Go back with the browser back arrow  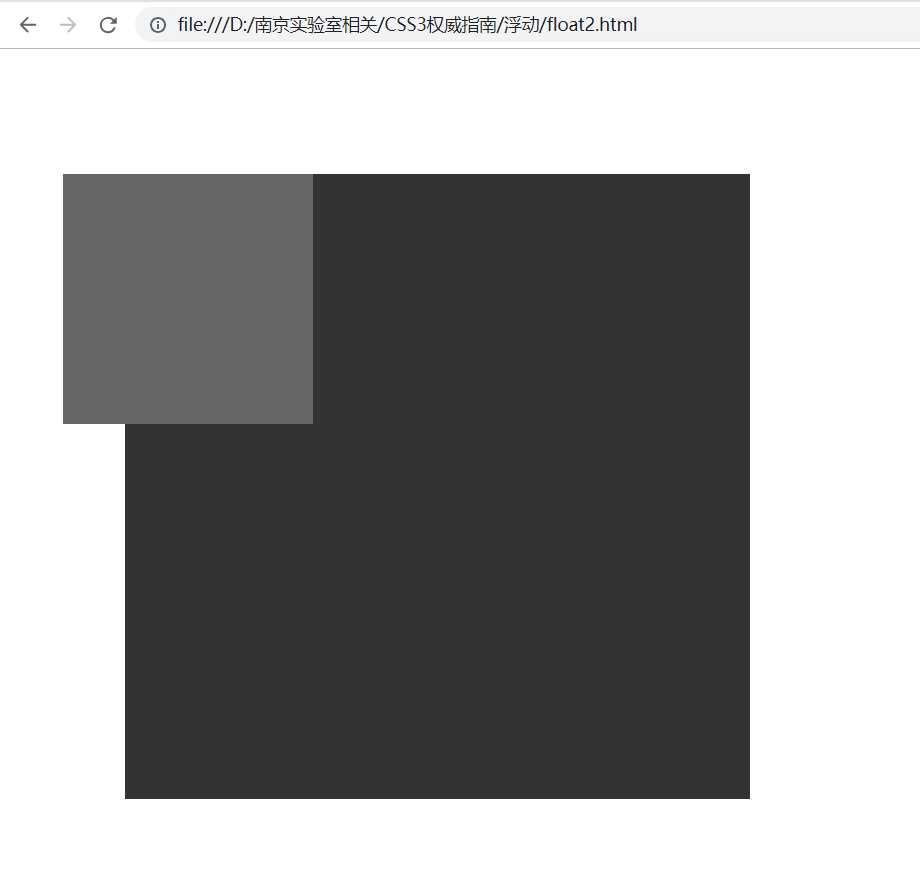click(x=28, y=25)
